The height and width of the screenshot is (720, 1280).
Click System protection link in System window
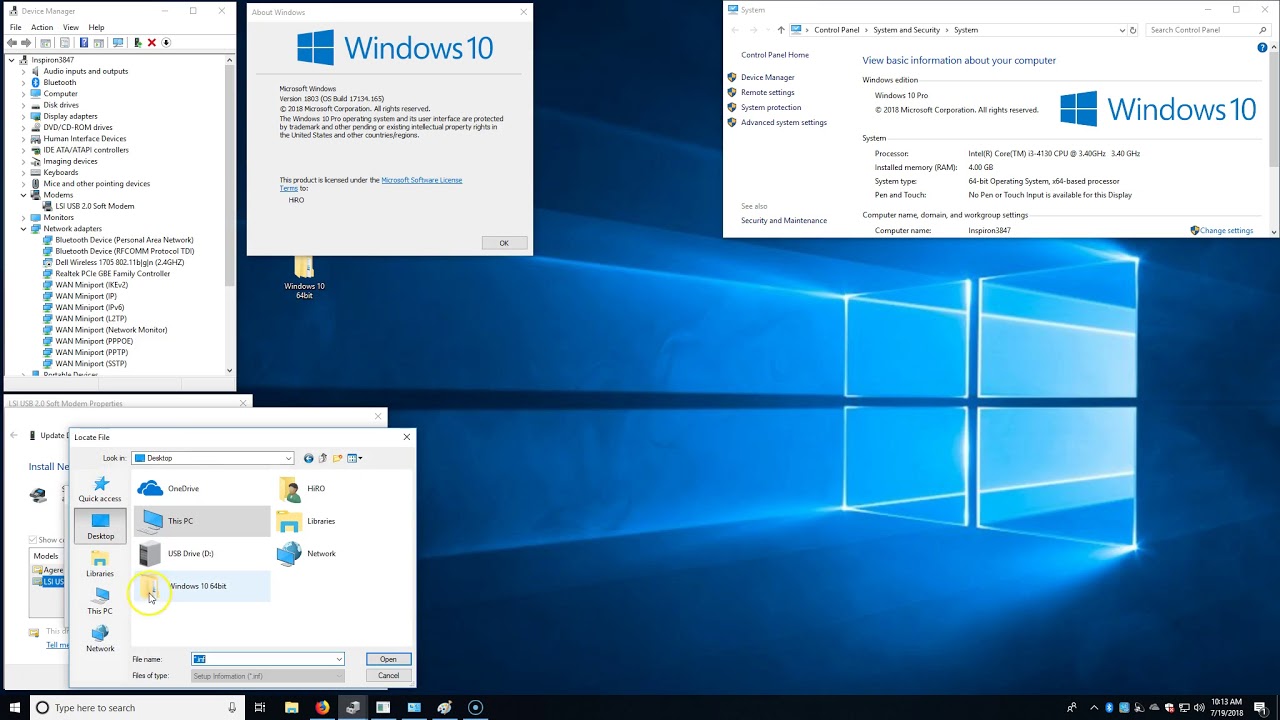click(771, 107)
